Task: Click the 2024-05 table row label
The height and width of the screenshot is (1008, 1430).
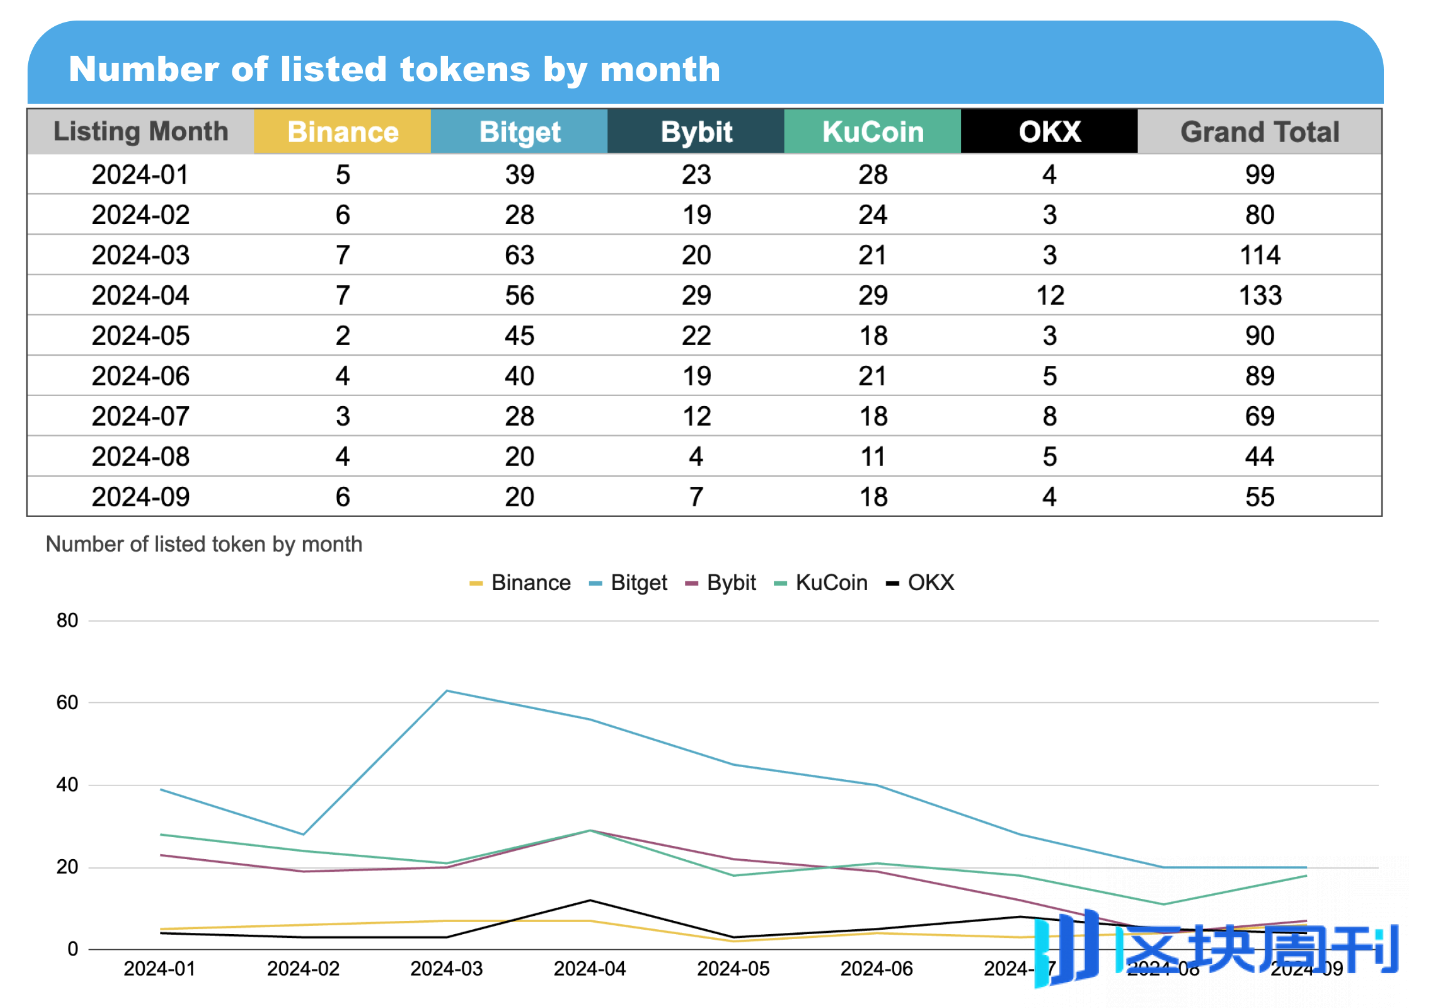Action: pyautogui.click(x=140, y=336)
